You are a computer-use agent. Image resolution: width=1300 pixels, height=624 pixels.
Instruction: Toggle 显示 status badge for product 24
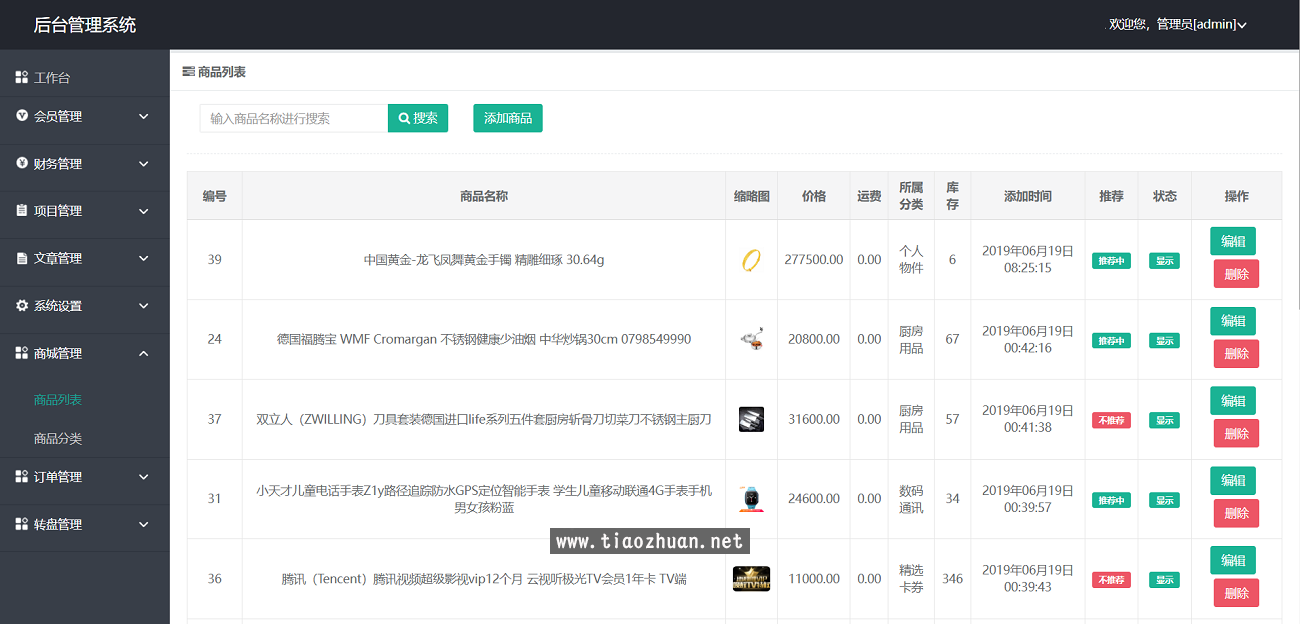(x=1164, y=341)
